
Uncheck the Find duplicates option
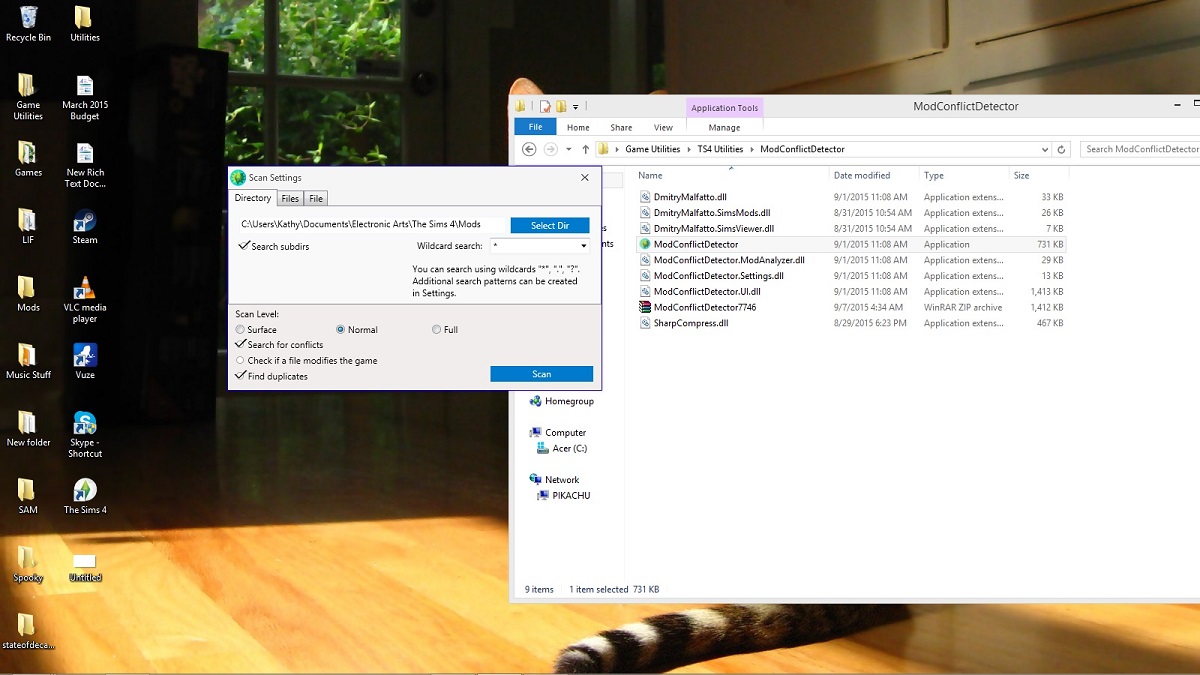(241, 376)
